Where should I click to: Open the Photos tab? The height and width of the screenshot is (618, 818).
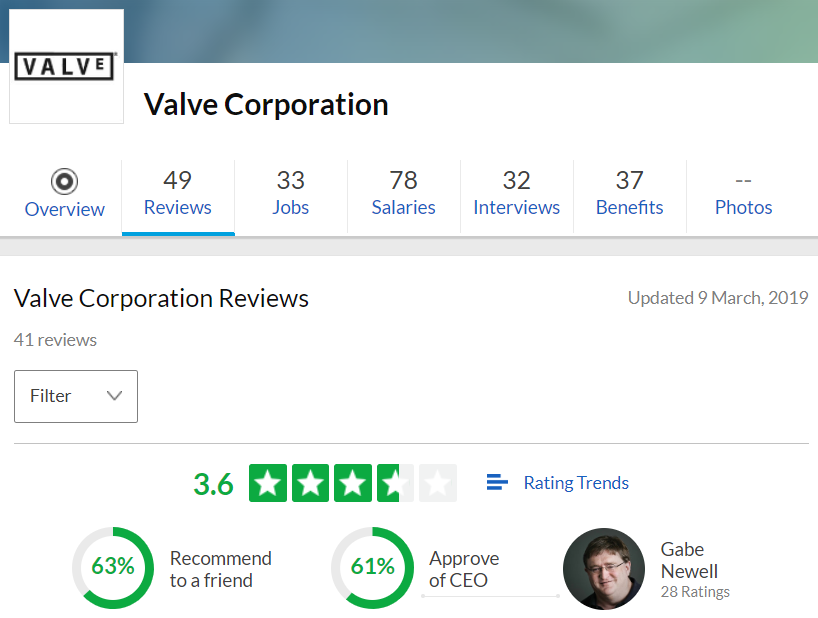tap(743, 194)
